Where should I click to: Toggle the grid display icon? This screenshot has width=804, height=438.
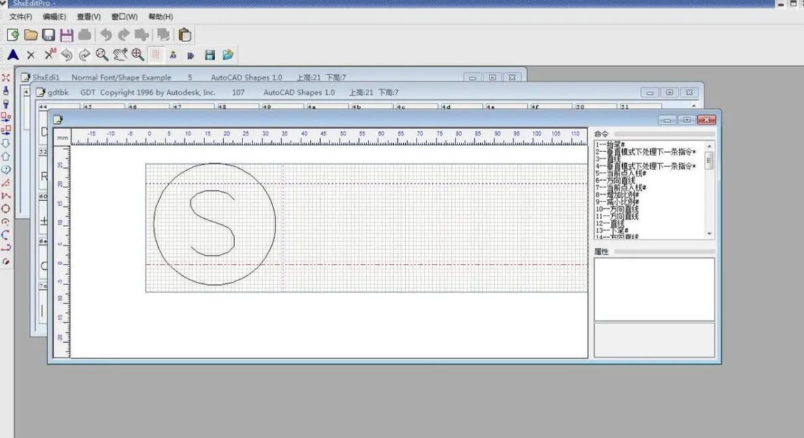click(156, 55)
